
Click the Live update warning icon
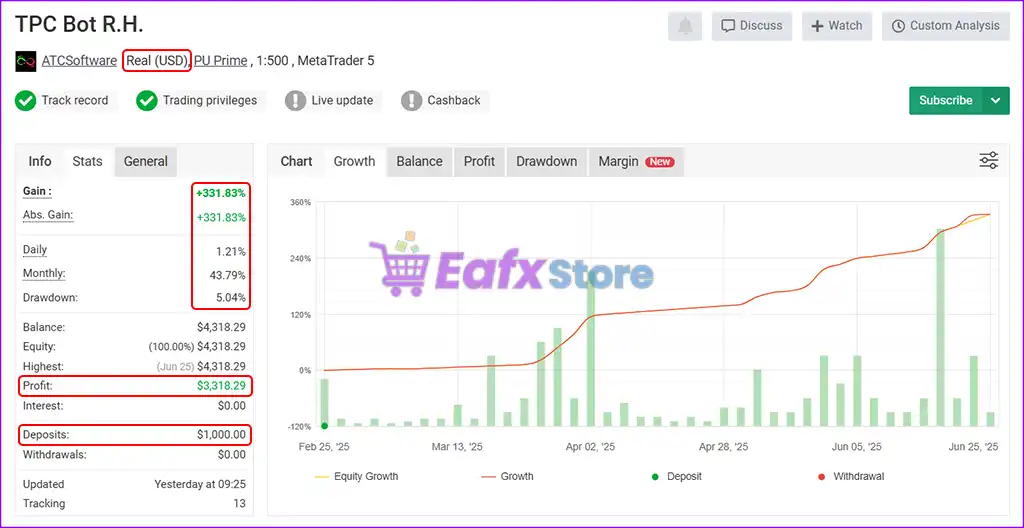295,101
